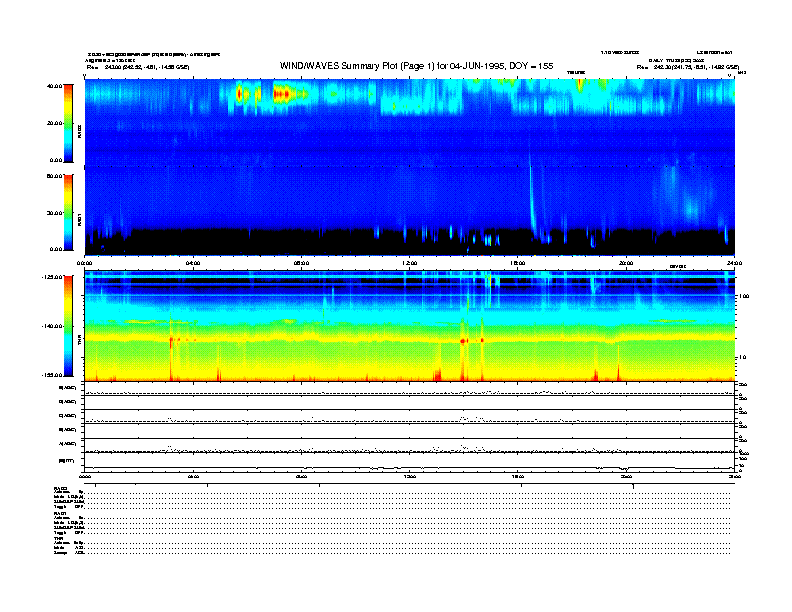
Task: Click the 100 frequency label right of TNR
Action: 744,296
